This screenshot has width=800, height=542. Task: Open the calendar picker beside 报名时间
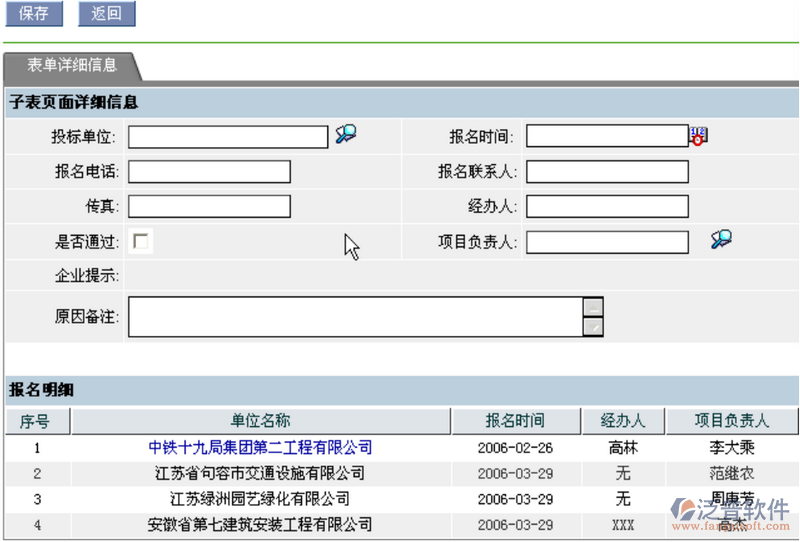(x=698, y=136)
